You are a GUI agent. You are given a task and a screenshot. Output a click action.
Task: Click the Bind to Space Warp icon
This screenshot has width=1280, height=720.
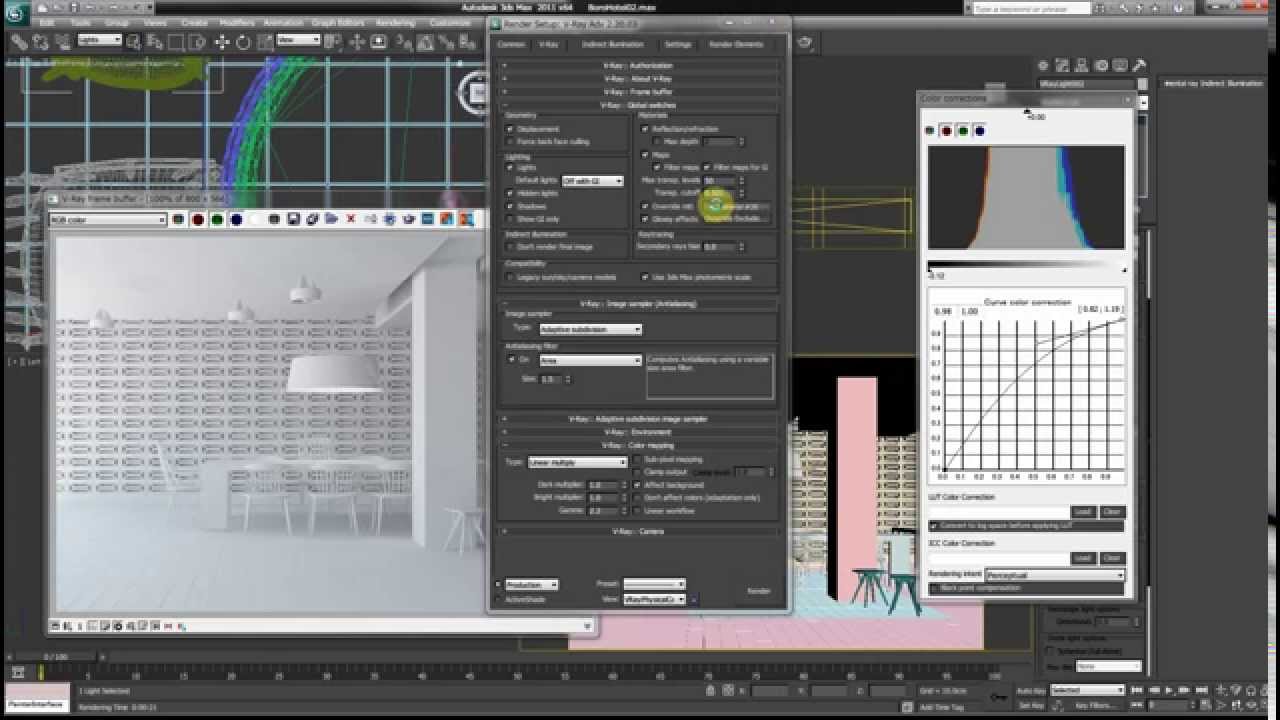coord(62,42)
